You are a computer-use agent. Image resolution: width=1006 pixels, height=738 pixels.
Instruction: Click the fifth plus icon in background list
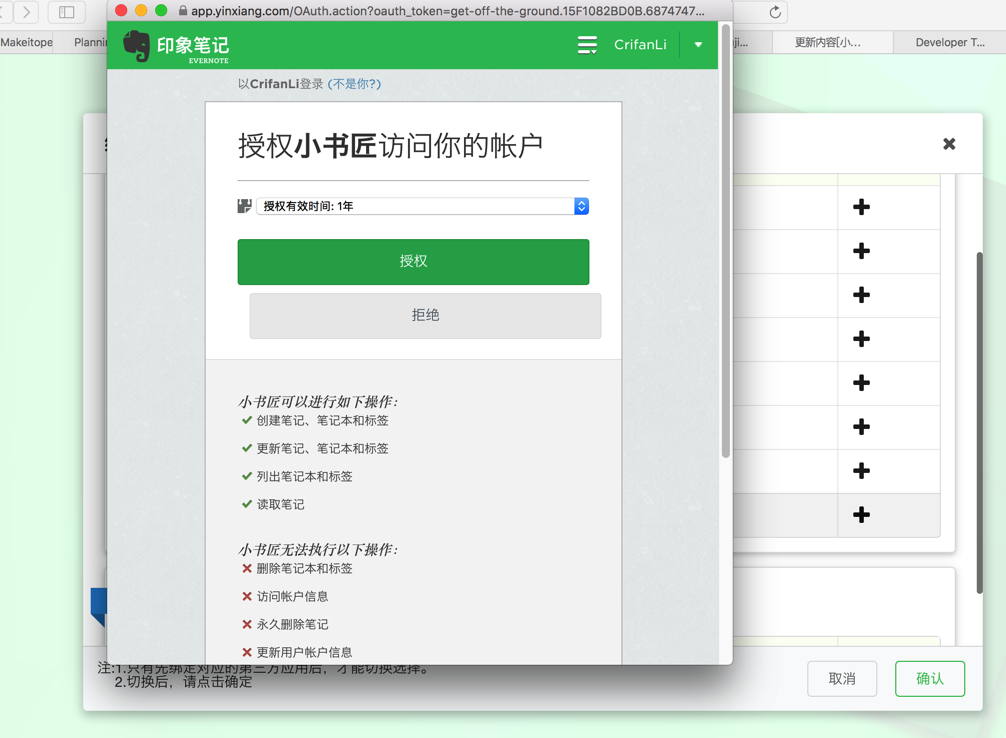pyautogui.click(x=861, y=382)
